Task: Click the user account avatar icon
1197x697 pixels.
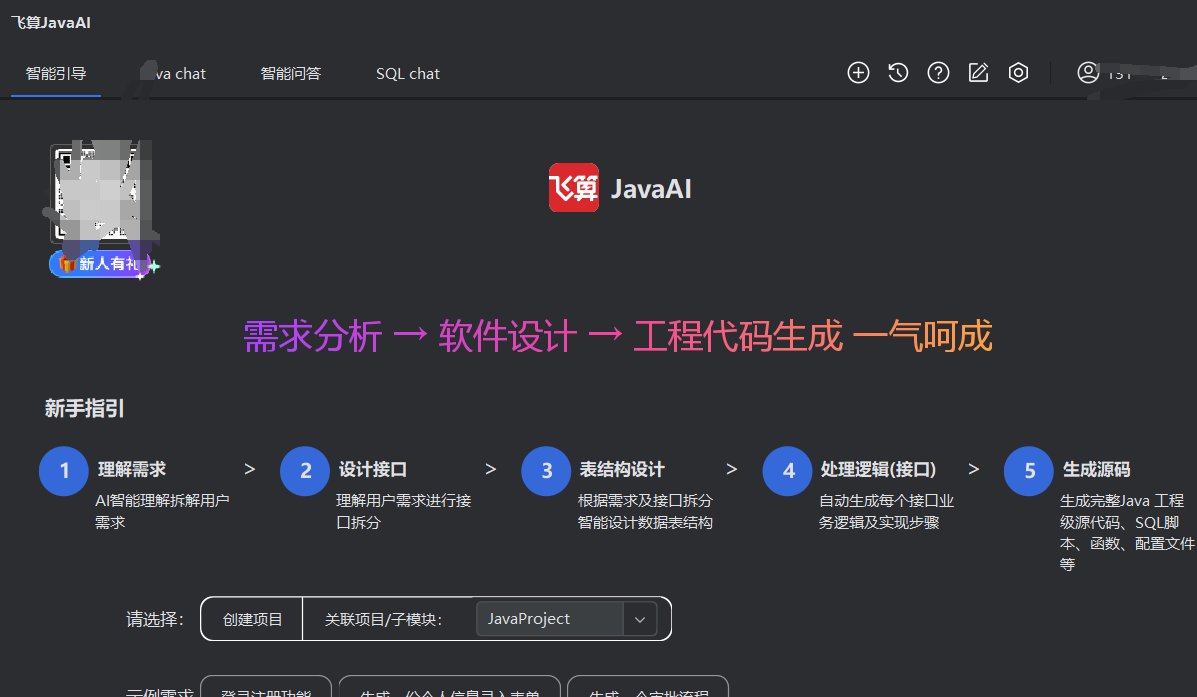Action: 1088,73
